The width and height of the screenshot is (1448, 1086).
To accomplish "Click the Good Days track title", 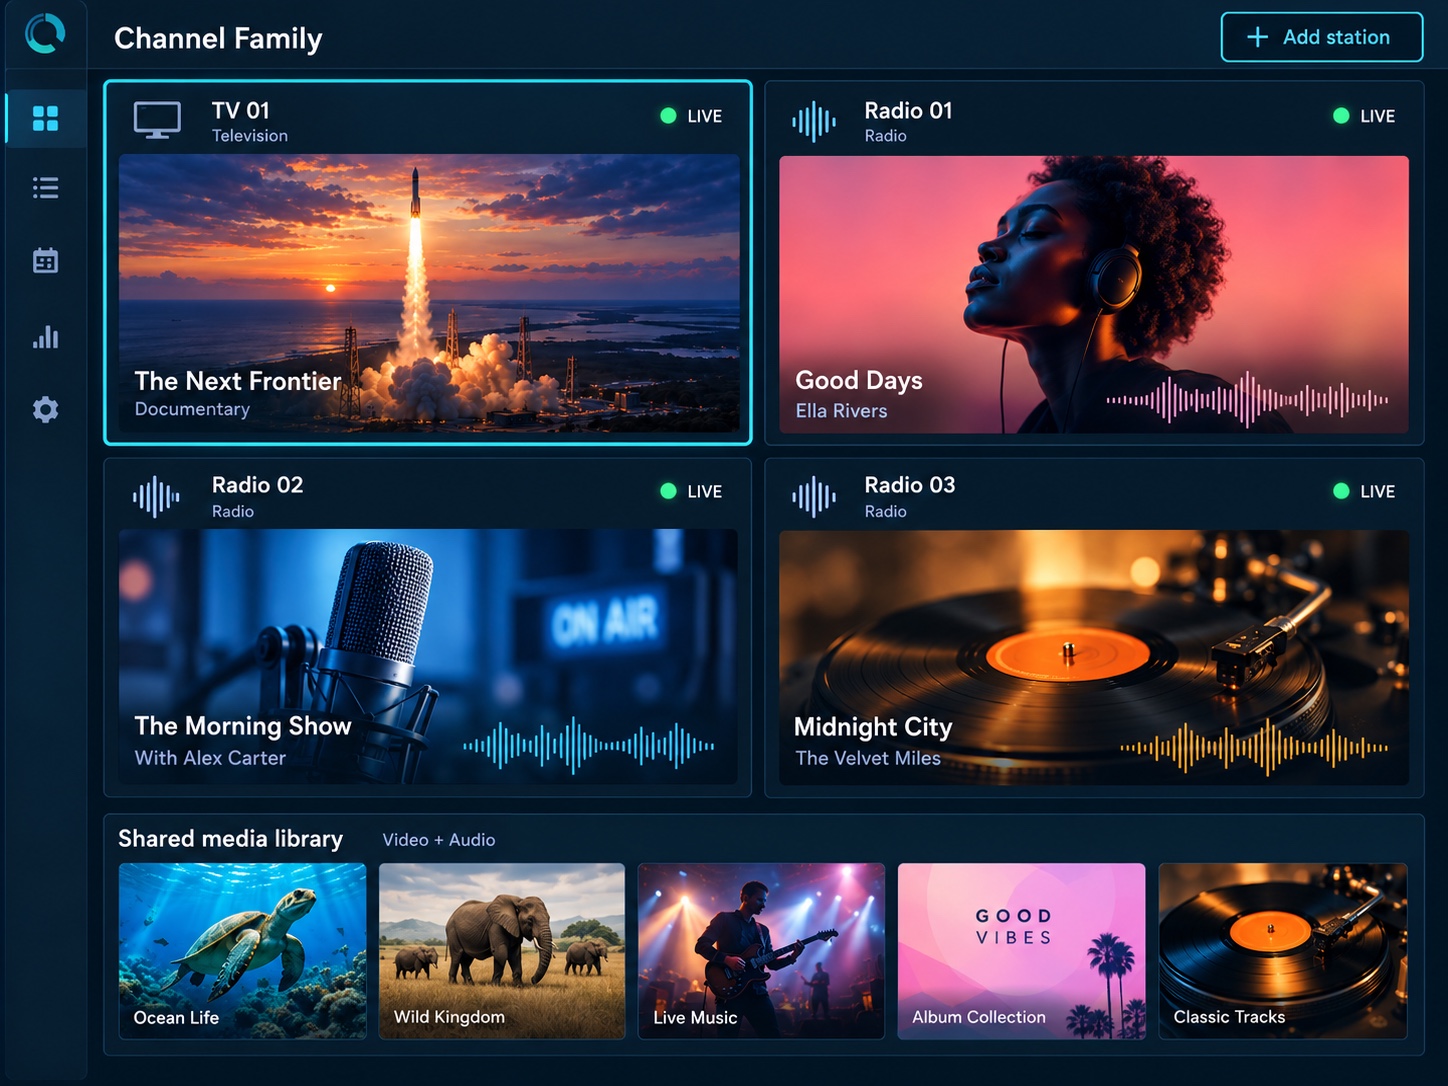I will tap(858, 381).
